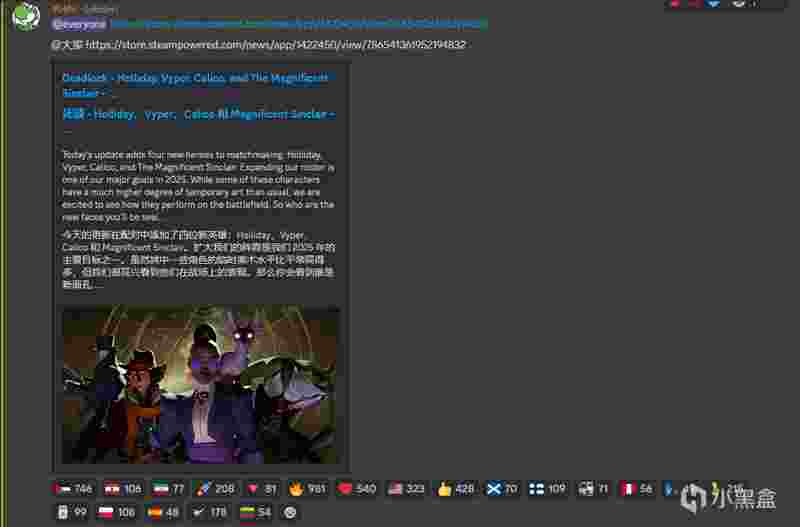The height and width of the screenshot is (527, 800).
Task: Click the reaction showing count 178
Action: pyautogui.click(x=209, y=512)
